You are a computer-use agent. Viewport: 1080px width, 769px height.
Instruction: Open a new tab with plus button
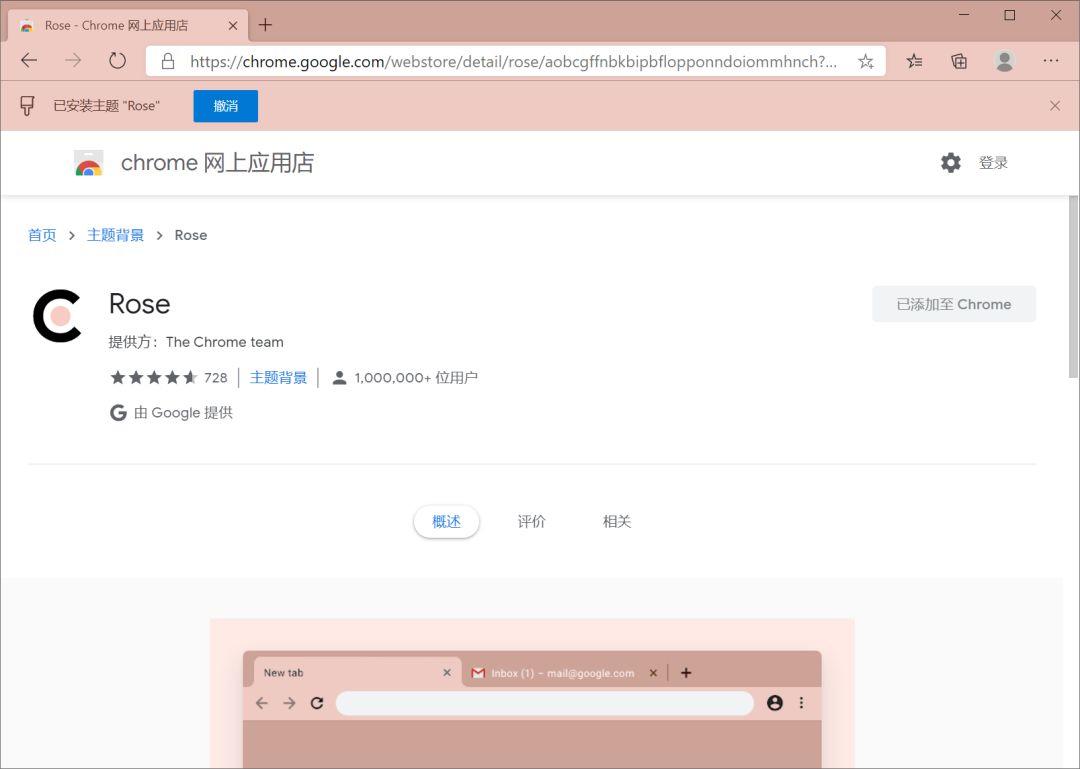(265, 25)
